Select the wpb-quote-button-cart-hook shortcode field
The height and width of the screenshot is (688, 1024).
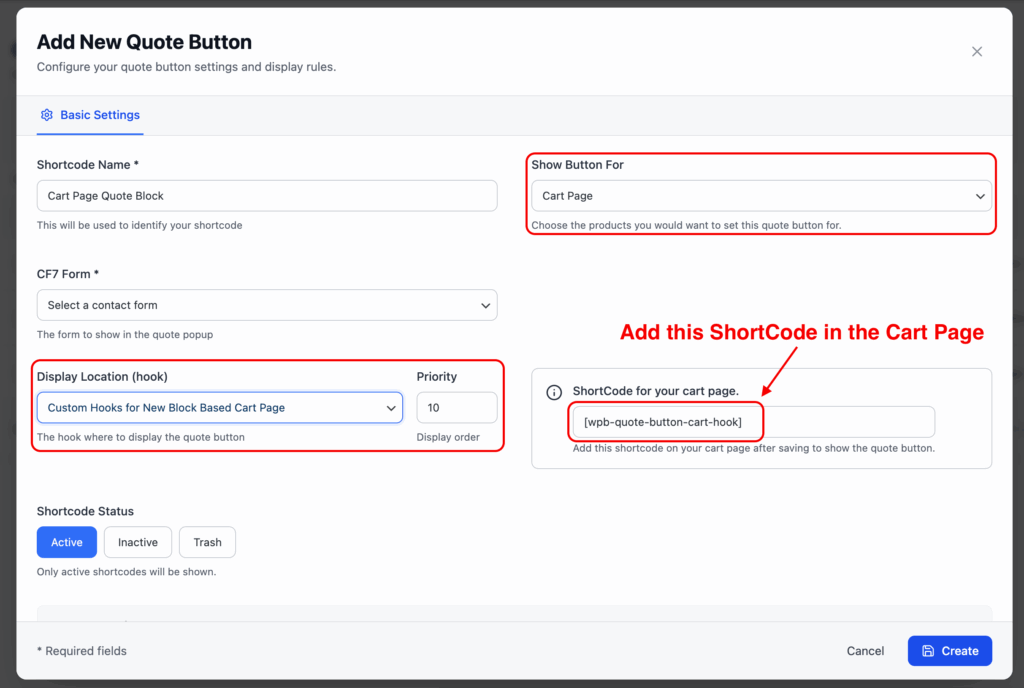coord(752,422)
